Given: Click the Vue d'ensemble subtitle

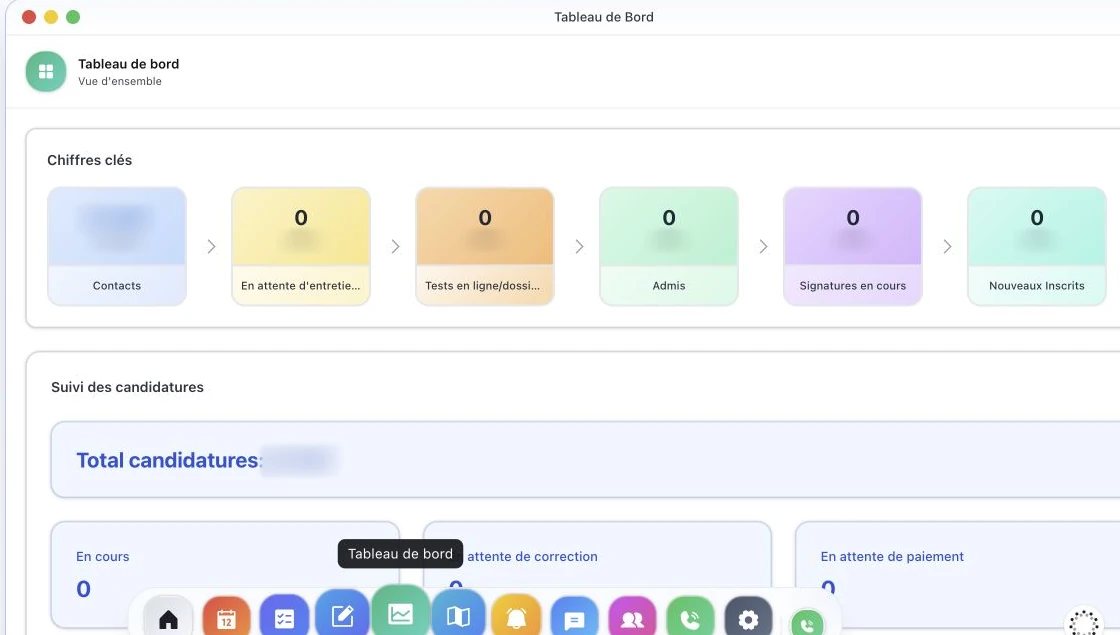Looking at the screenshot, I should pos(120,81).
